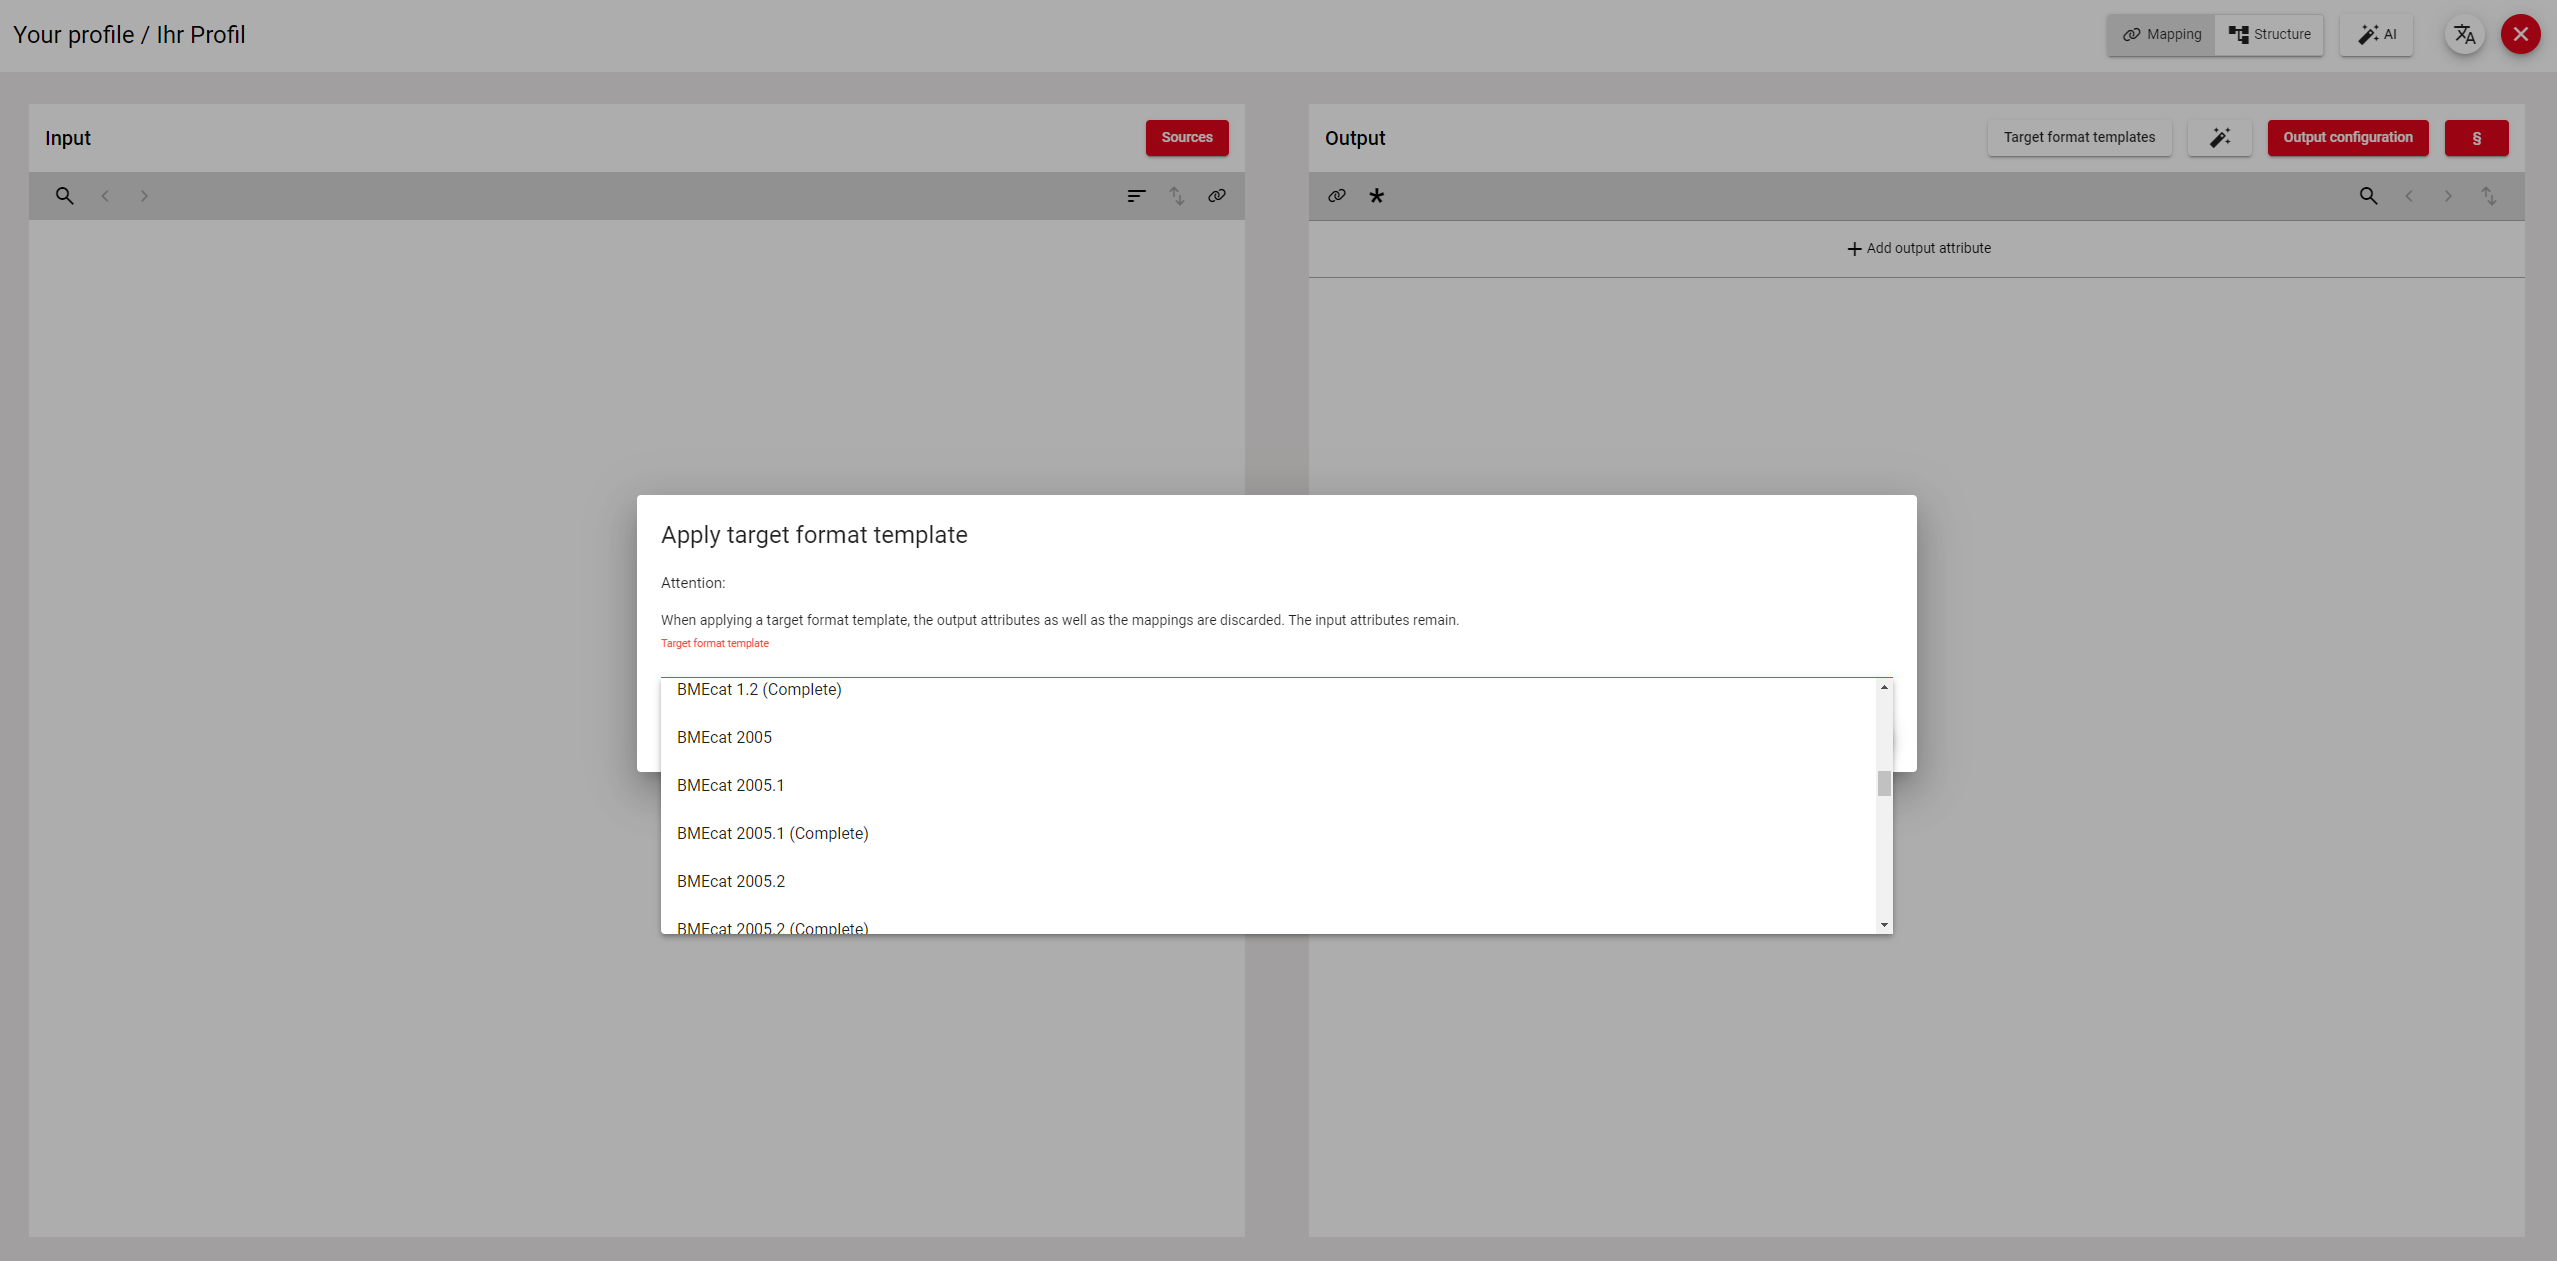This screenshot has width=2557, height=1261.
Task: Switch to the Mapping view
Action: (2162, 35)
